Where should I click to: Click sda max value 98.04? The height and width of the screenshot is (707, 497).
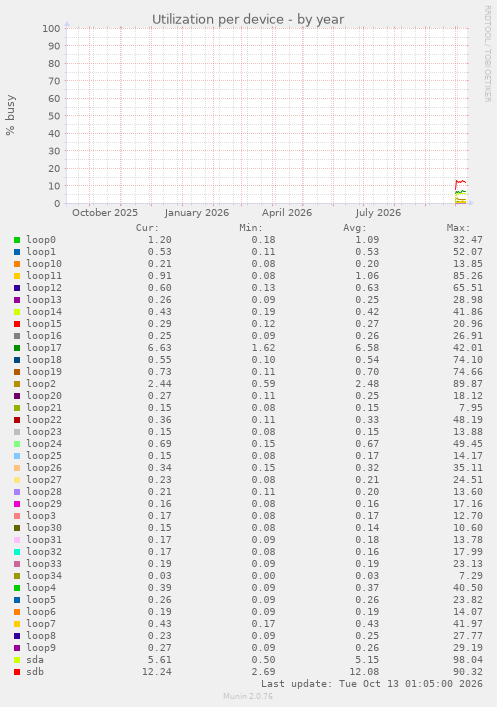pyautogui.click(x=468, y=660)
